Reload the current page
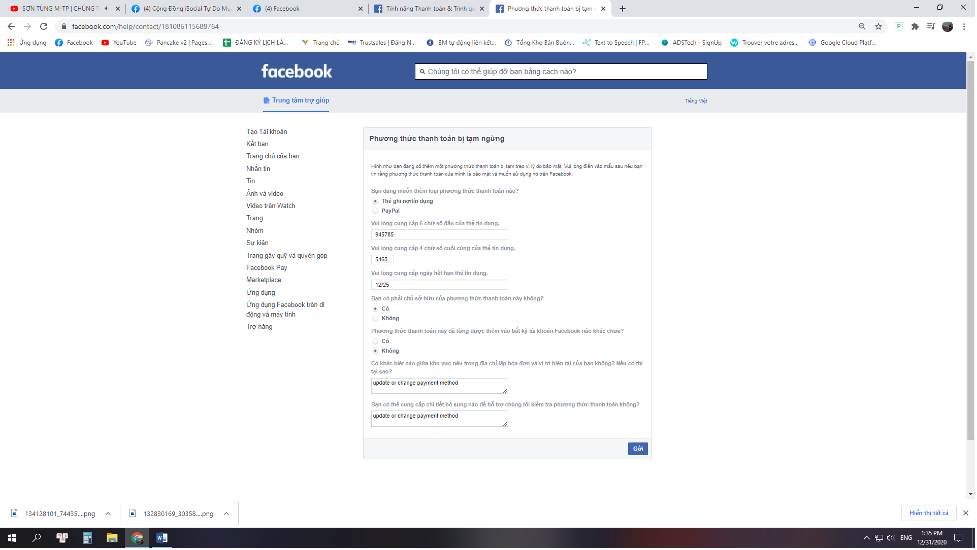Viewport: 977px width, 550px height. pos(44,26)
